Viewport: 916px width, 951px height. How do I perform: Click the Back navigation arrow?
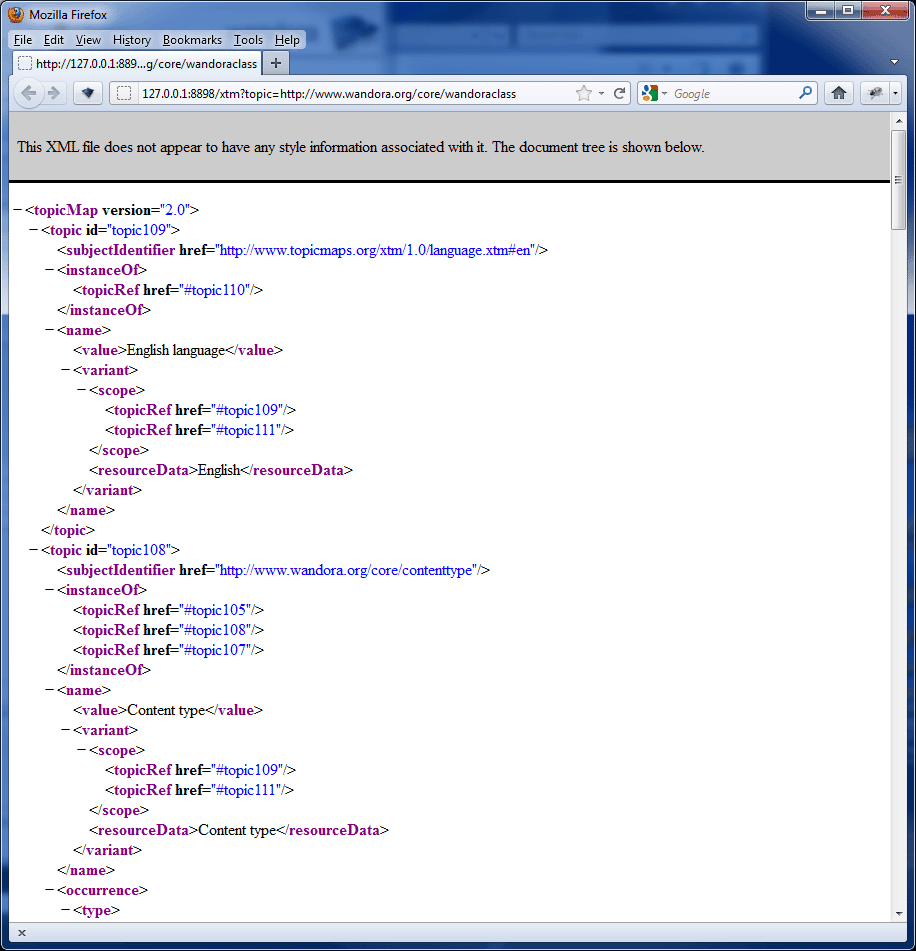coord(29,93)
